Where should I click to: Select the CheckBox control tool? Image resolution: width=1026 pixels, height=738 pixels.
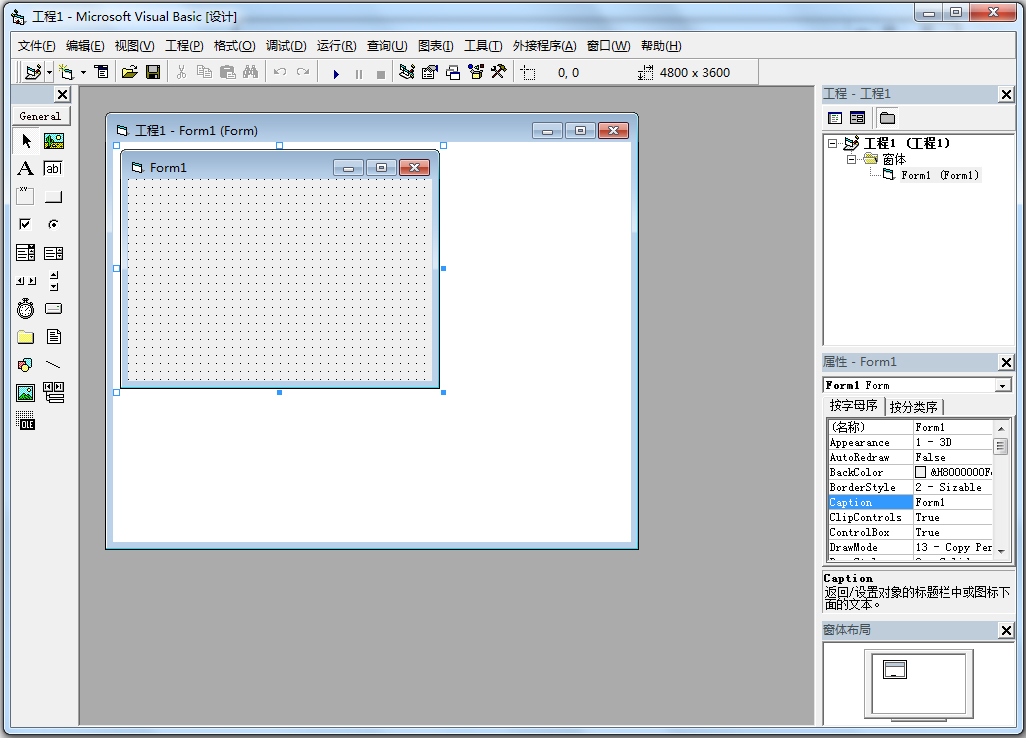point(25,223)
